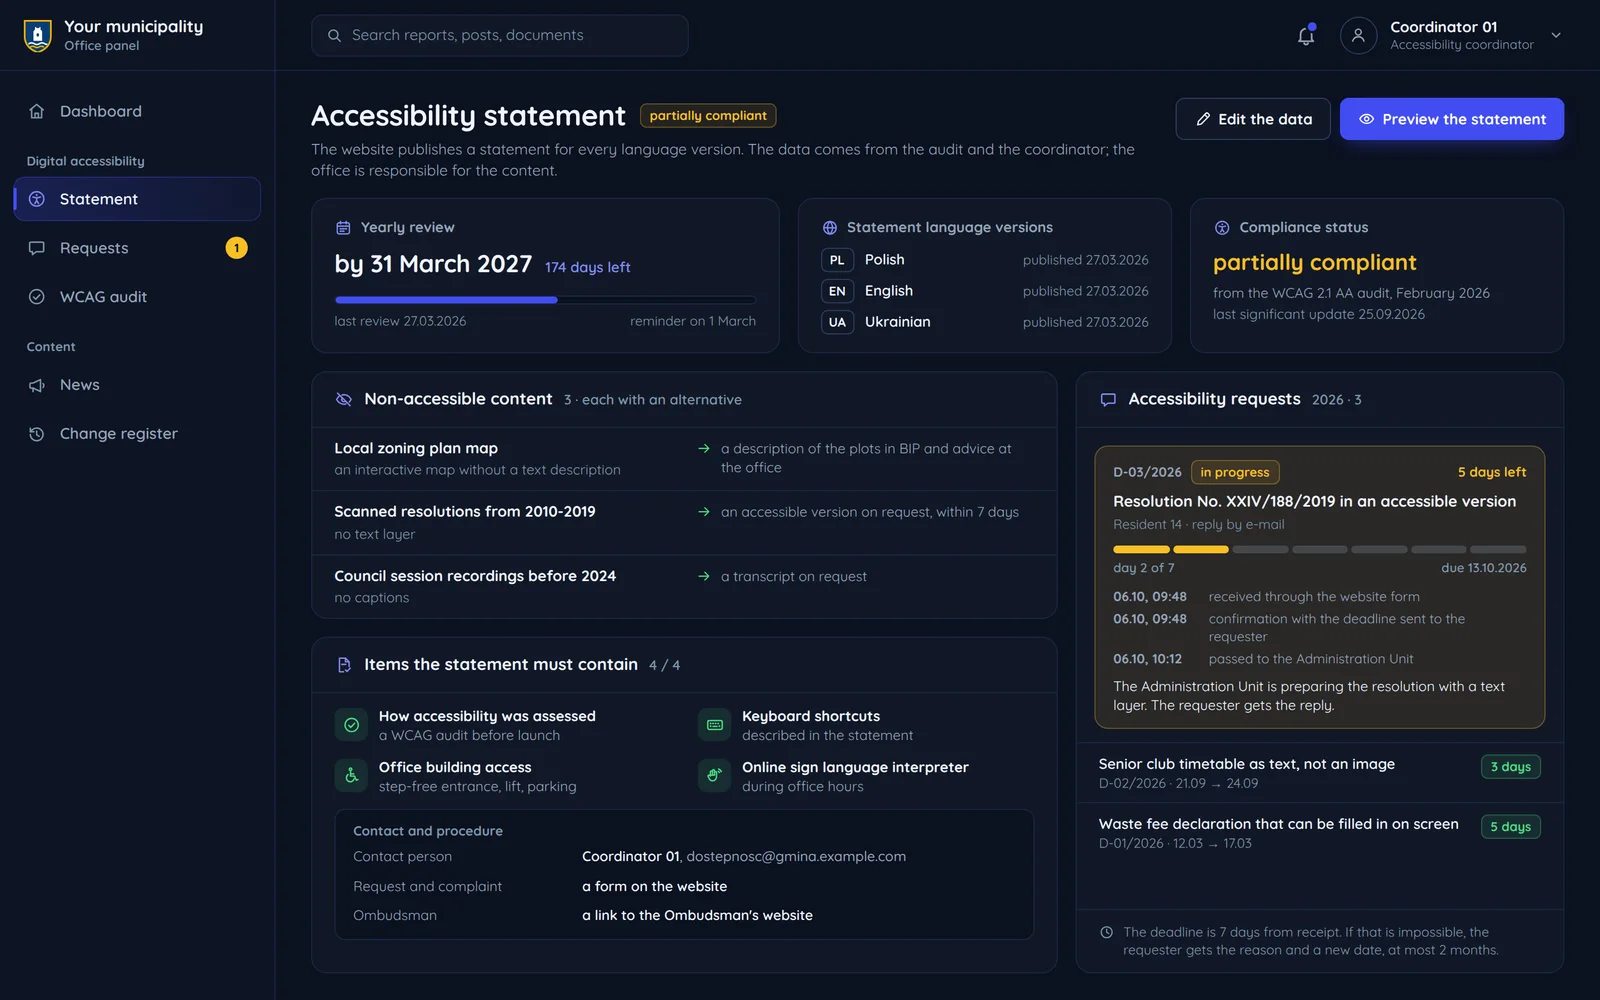
Task: Click the sign language interpreter hand icon
Action: (x=715, y=775)
